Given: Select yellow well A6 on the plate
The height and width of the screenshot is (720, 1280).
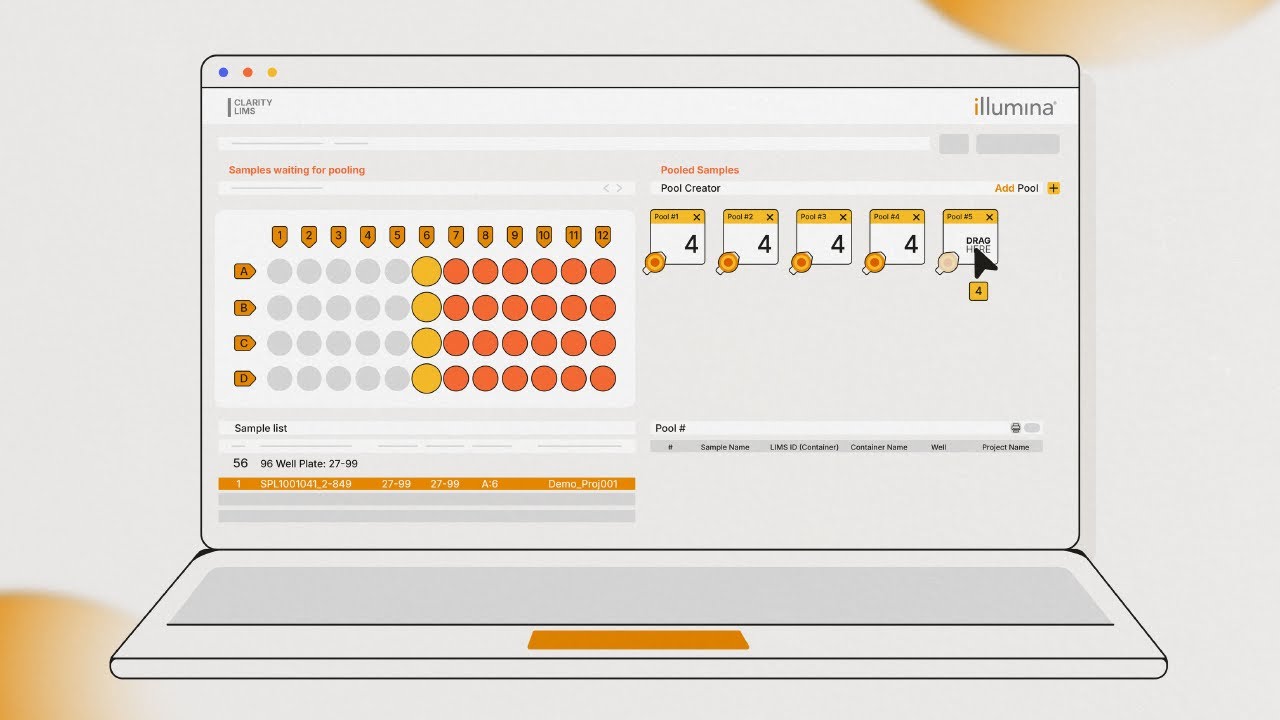Looking at the screenshot, I should pos(426,271).
